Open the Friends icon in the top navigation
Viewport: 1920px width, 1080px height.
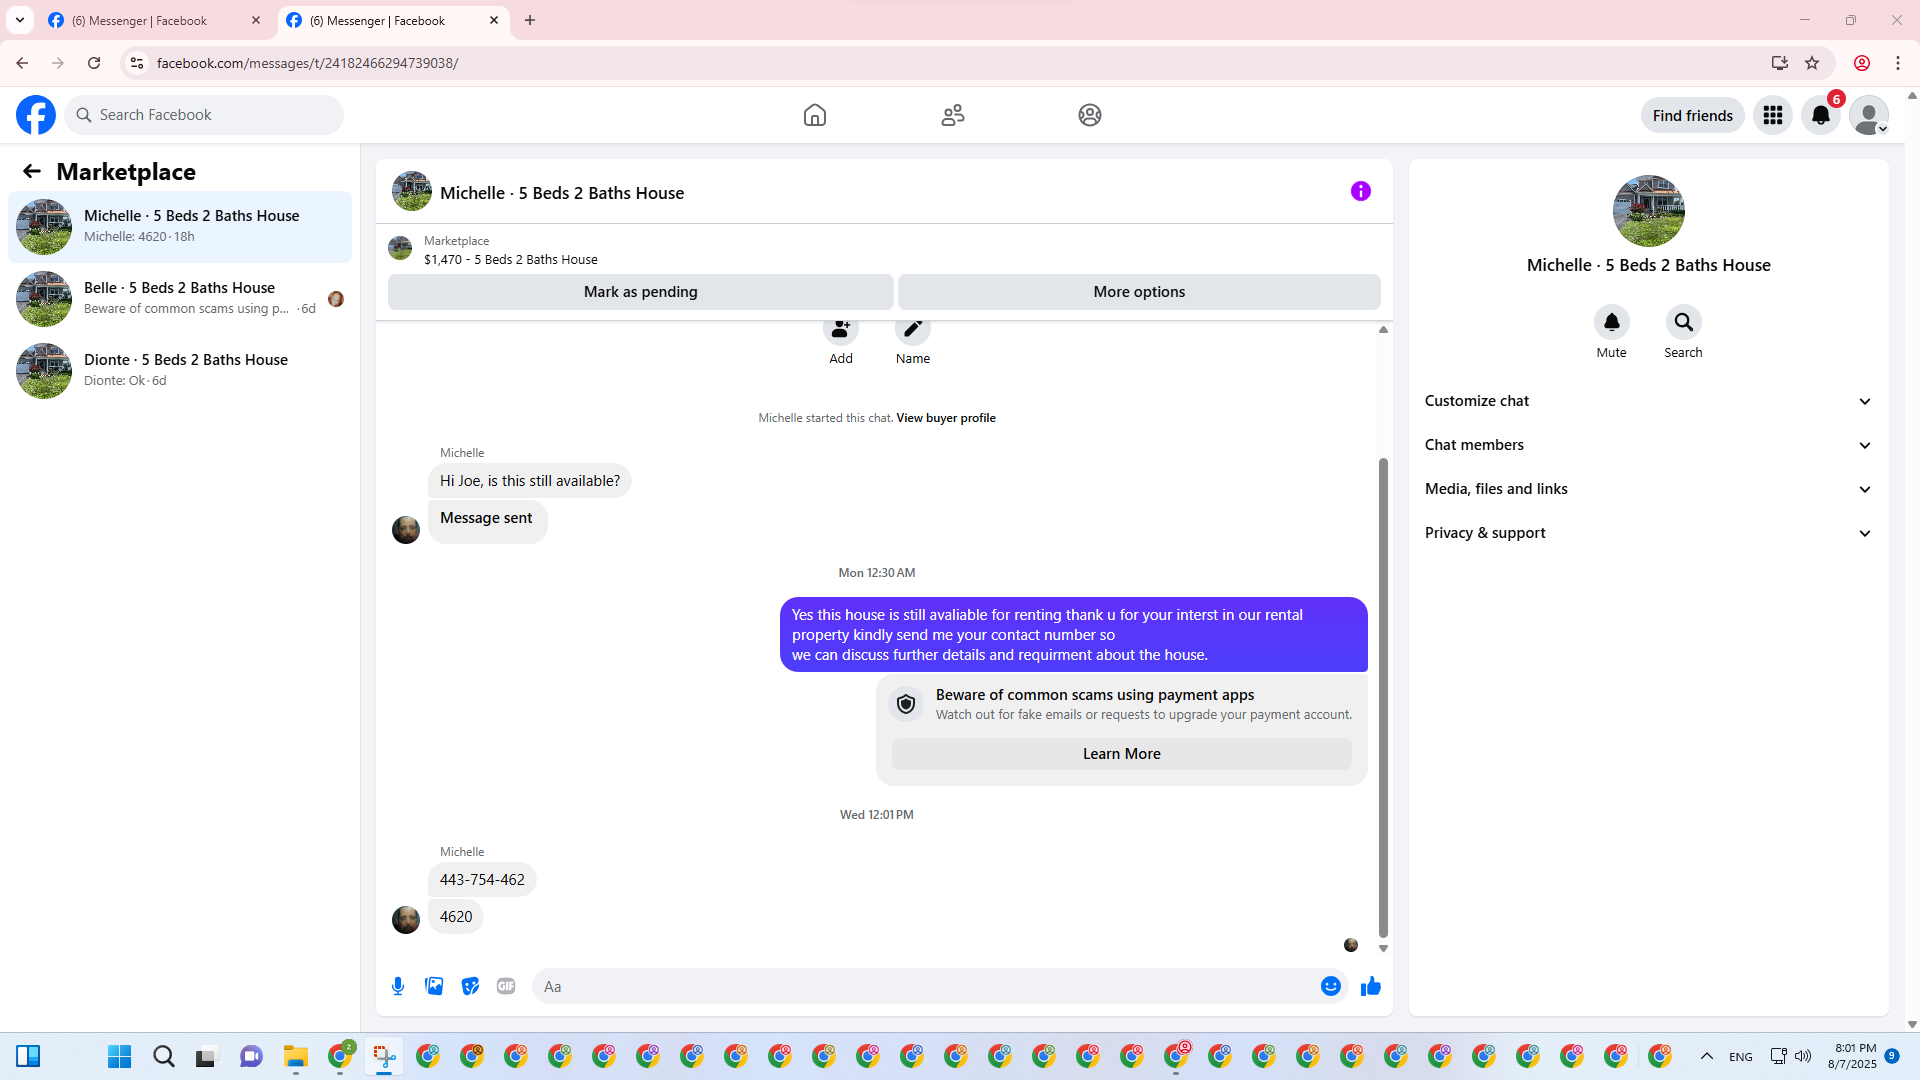(953, 115)
